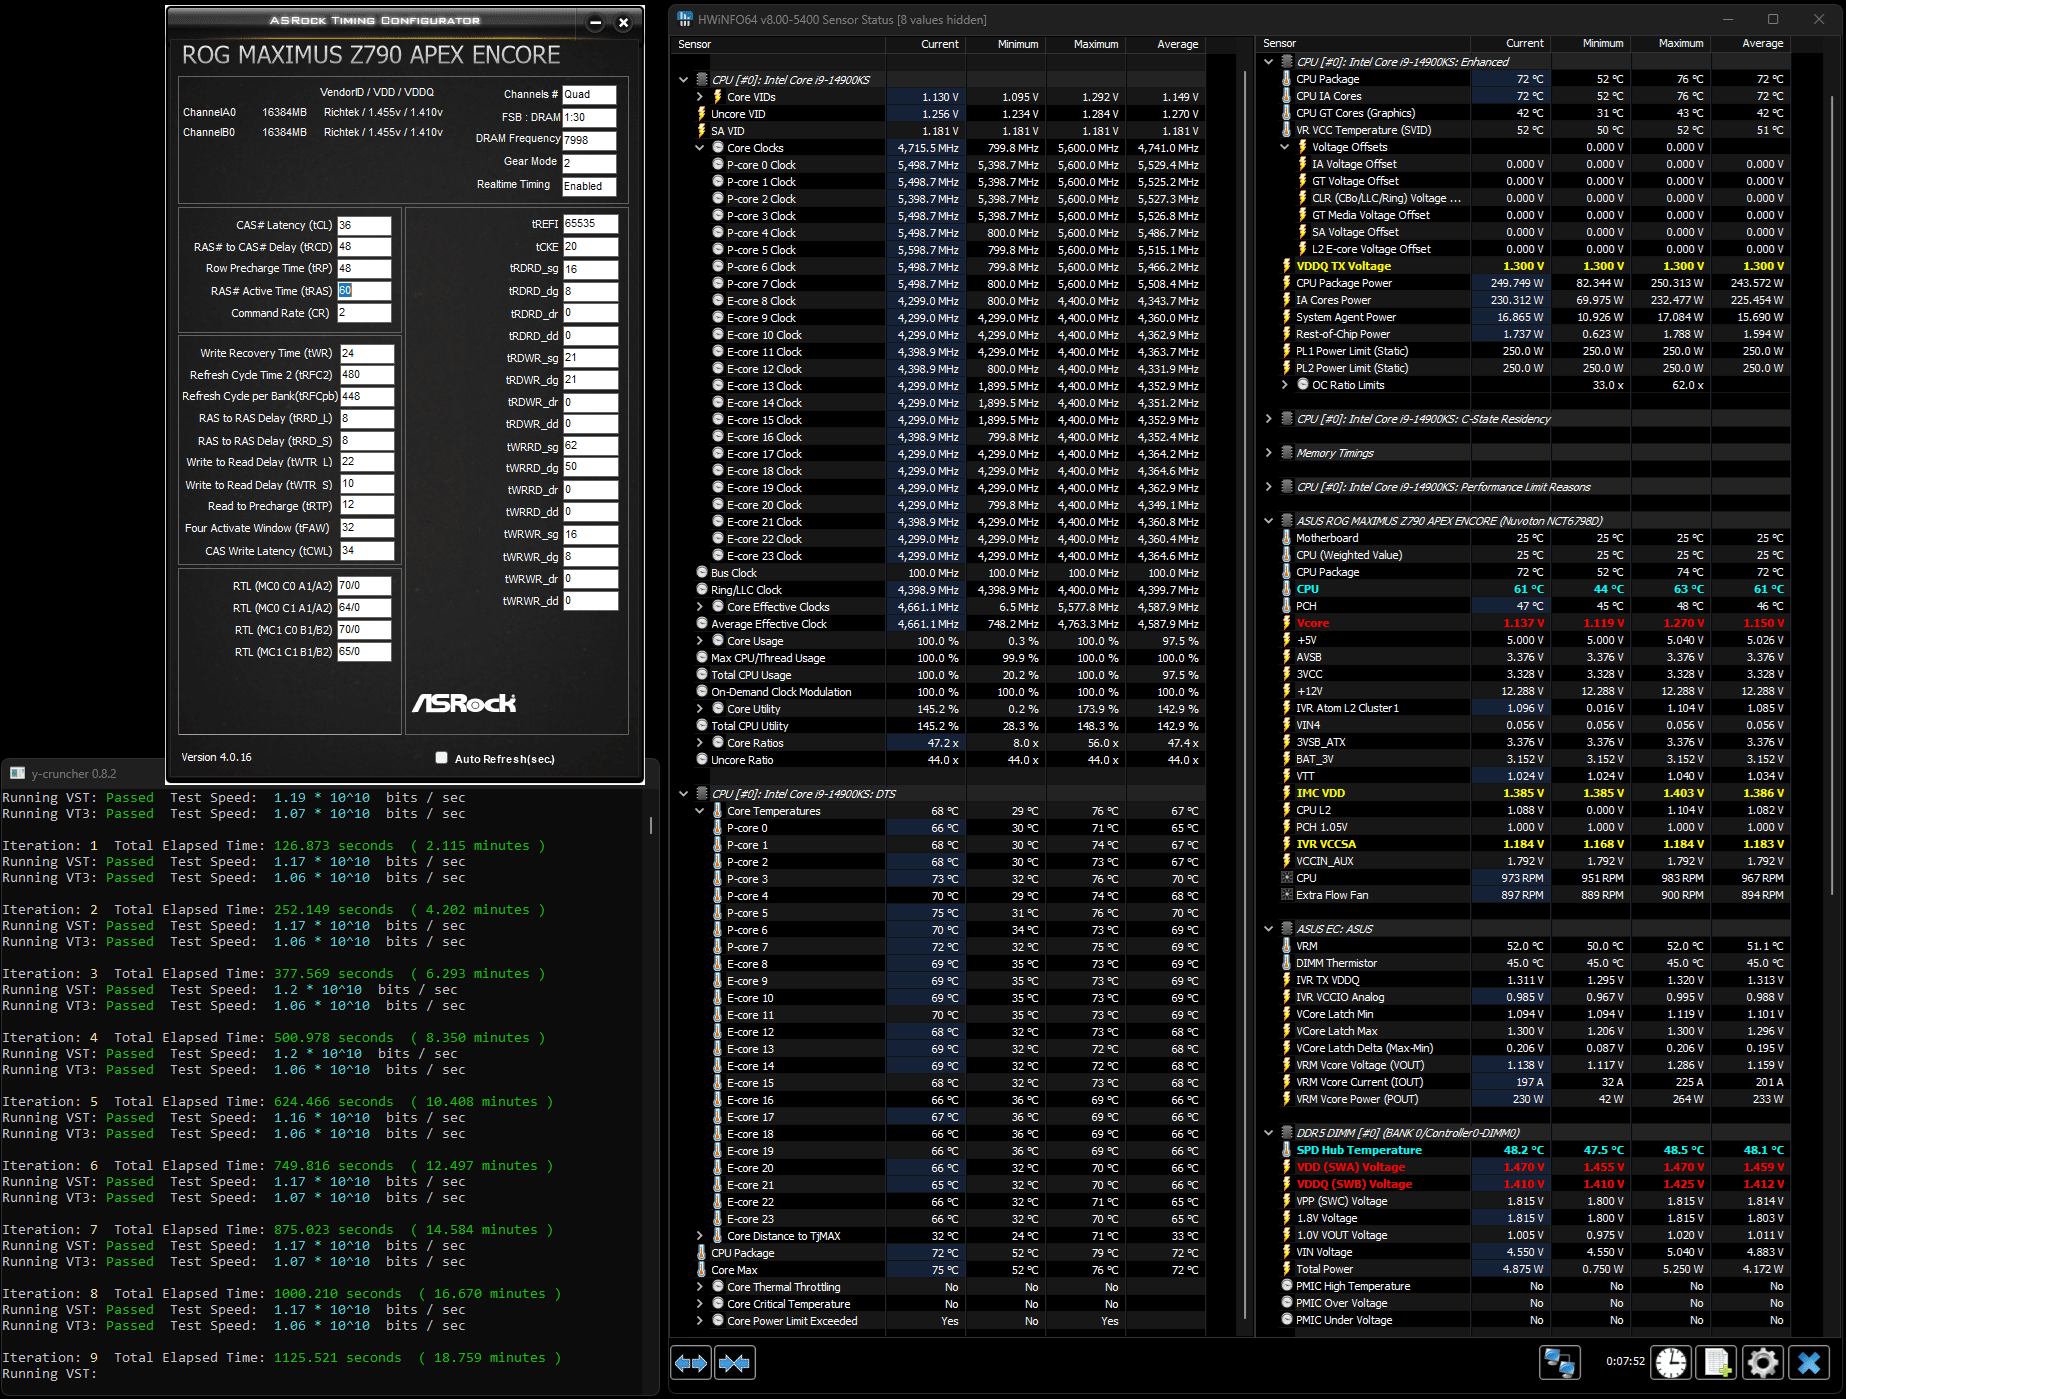Start logging with the document-plus icon

click(1717, 1362)
